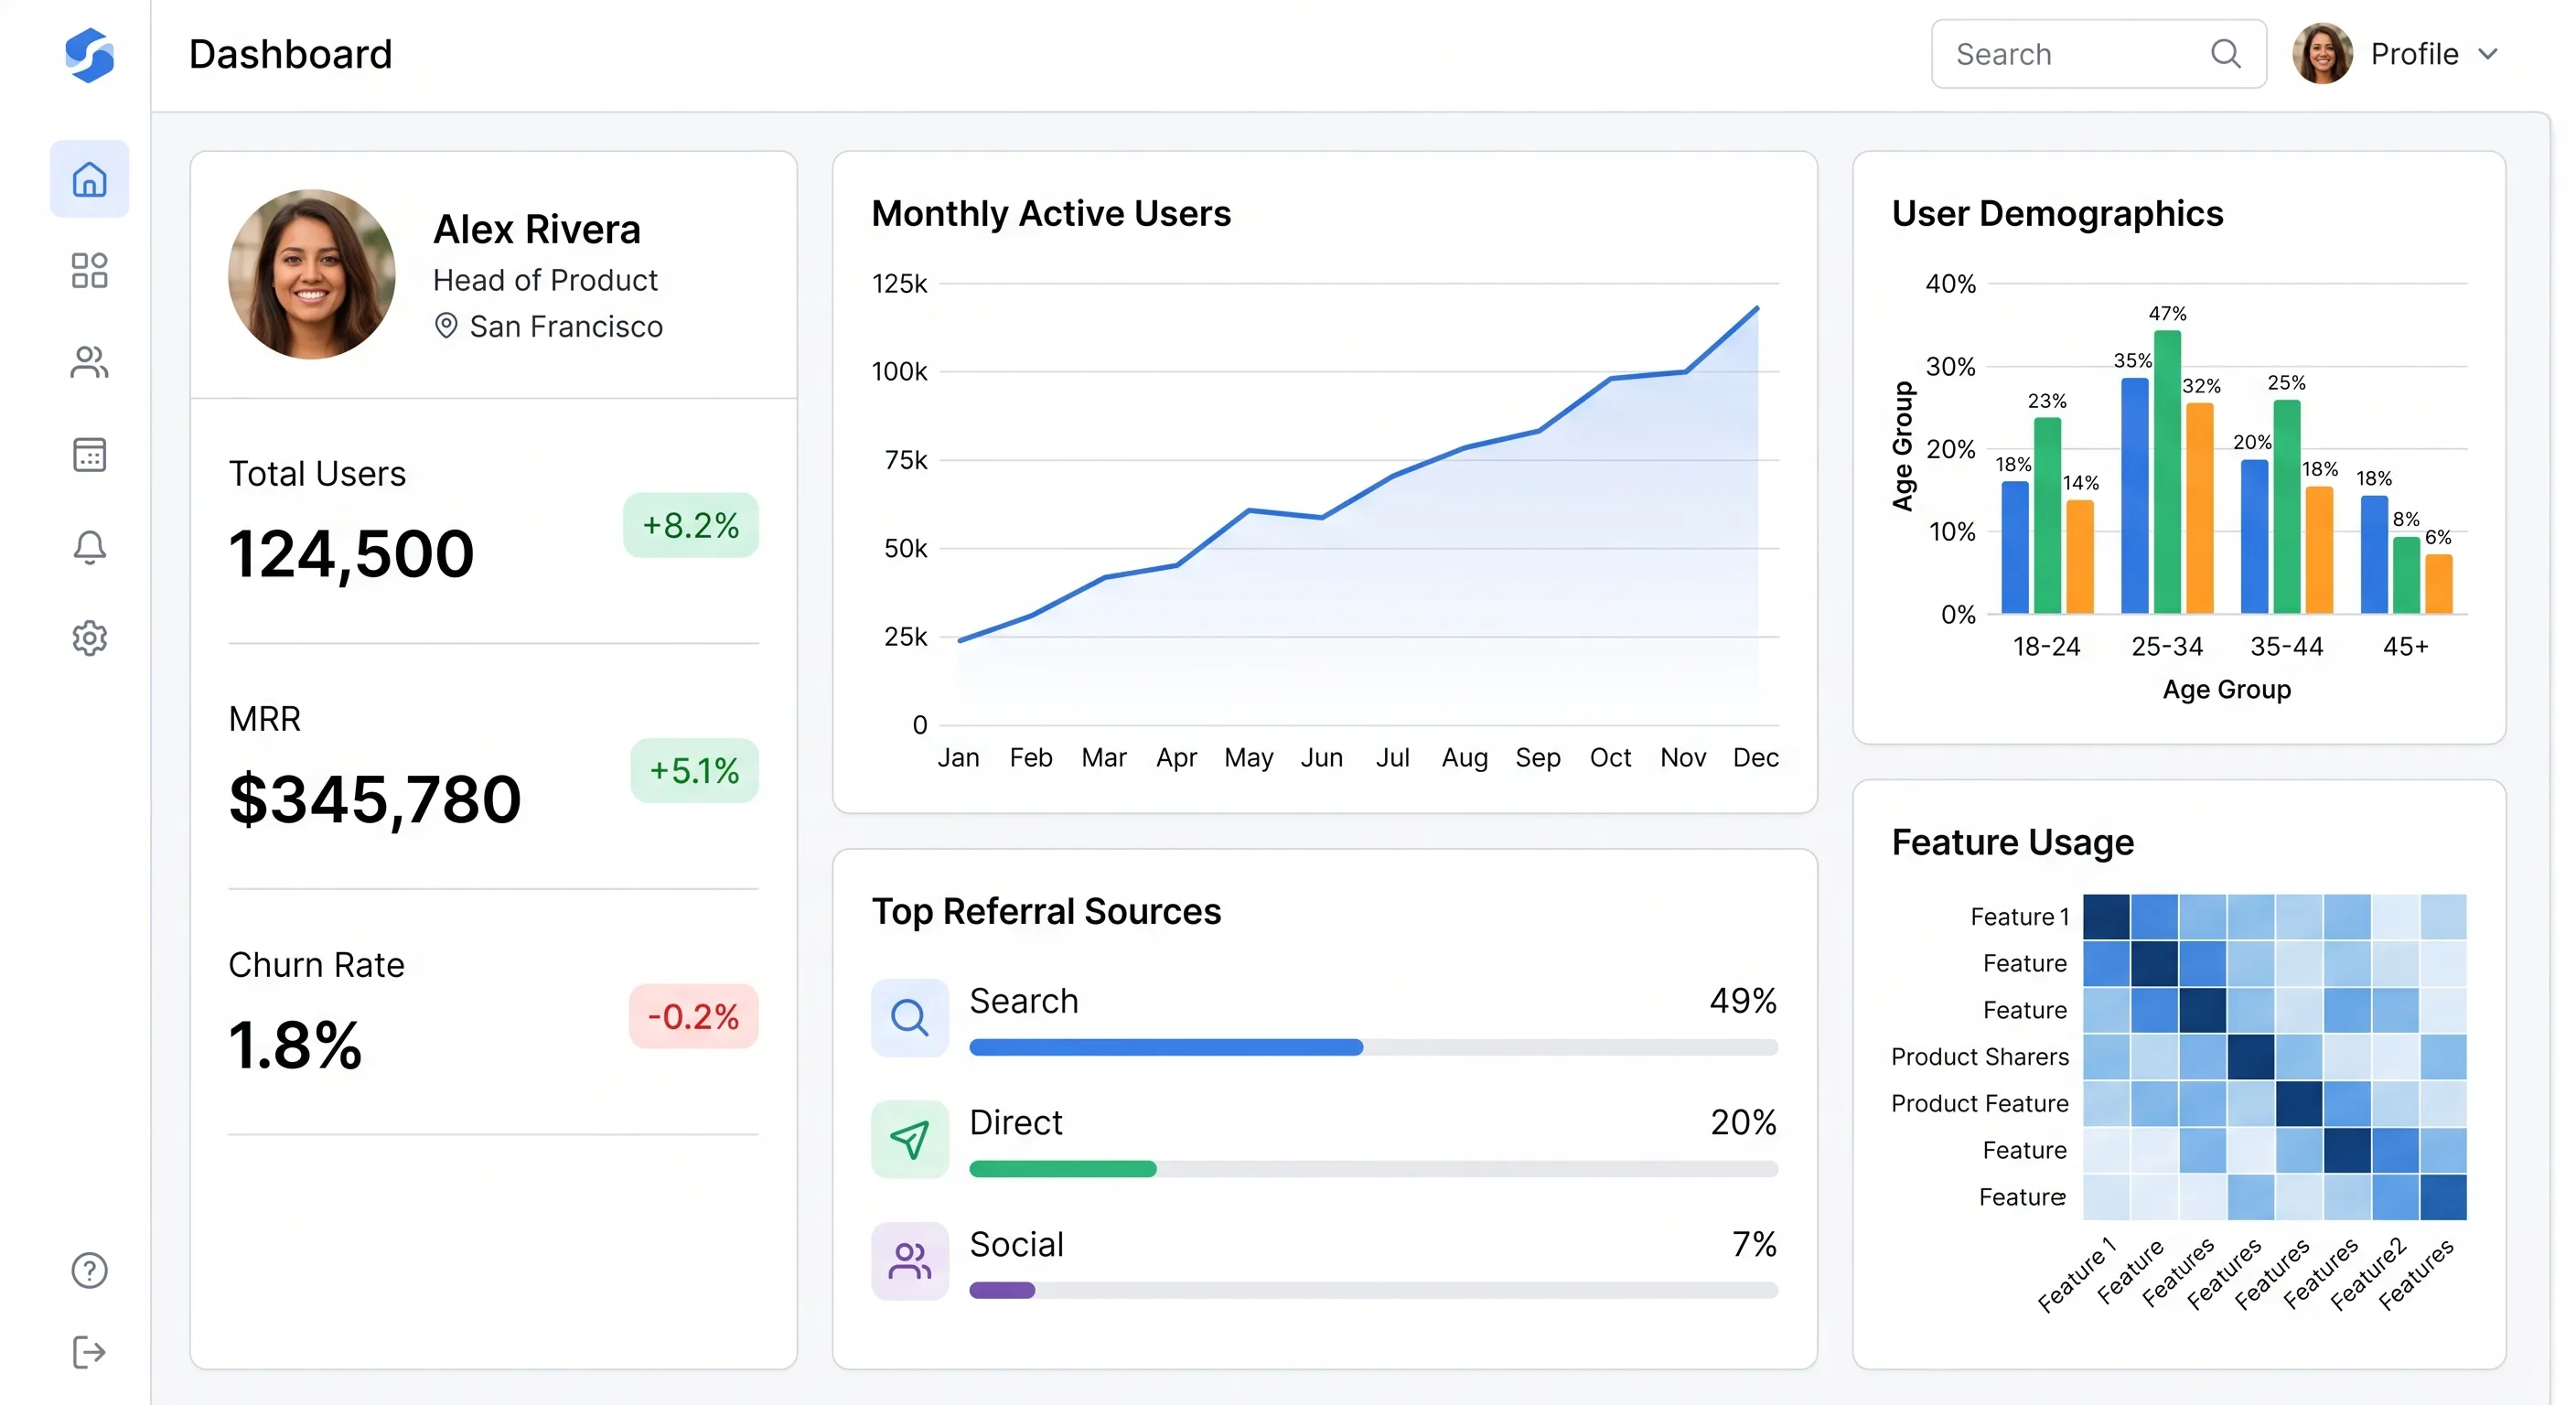Click the Dec label on the chart axis
This screenshot has height=1405, width=2576.
[x=1755, y=757]
